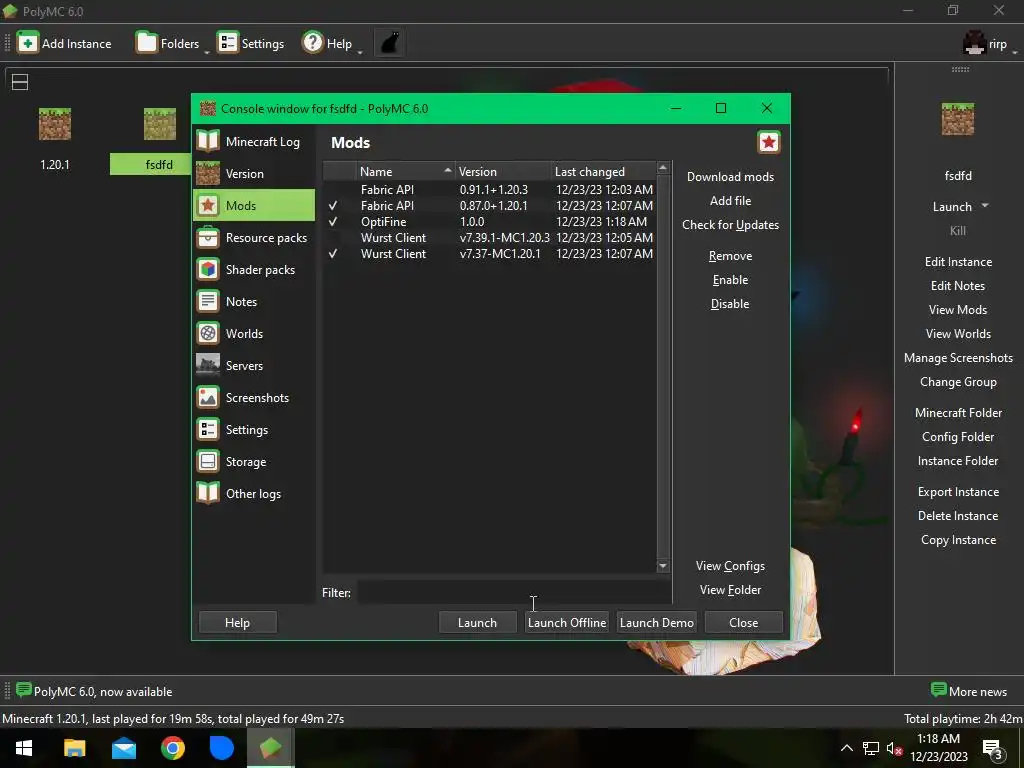Toggle checkbox for Fabric API 0.87.0+1.20.1
Image resolution: width=1024 pixels, height=768 pixels.
tap(333, 205)
